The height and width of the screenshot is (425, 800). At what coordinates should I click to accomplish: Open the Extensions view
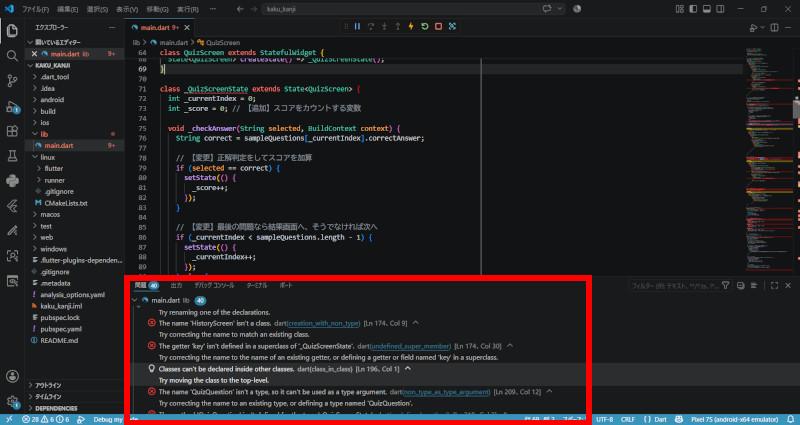coord(12,131)
